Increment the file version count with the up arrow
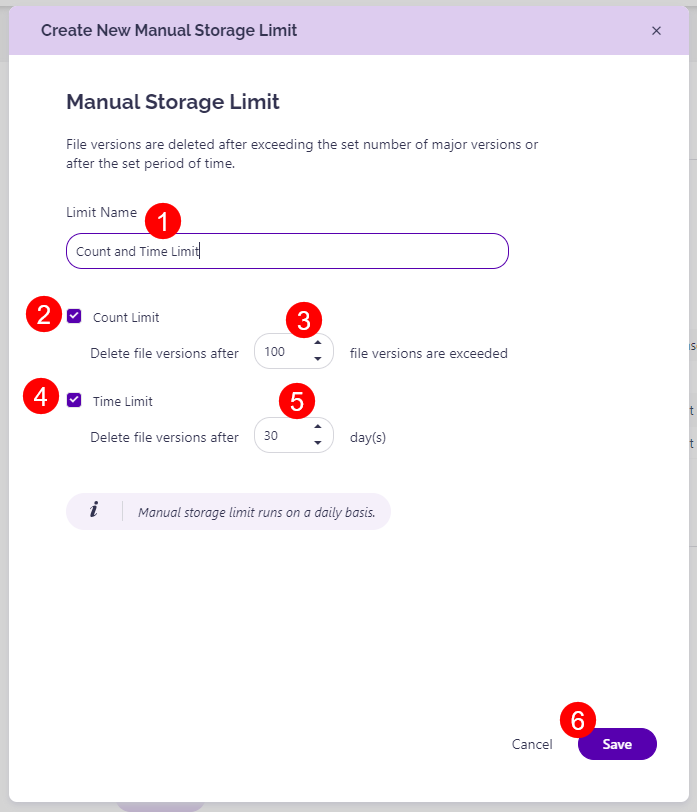This screenshot has height=812, width=697. 319,345
